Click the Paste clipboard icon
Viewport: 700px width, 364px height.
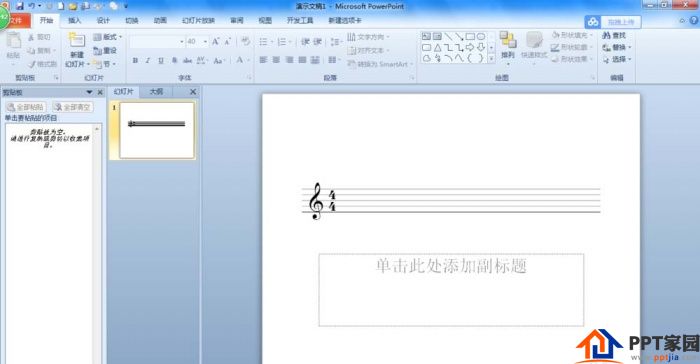coord(13,41)
